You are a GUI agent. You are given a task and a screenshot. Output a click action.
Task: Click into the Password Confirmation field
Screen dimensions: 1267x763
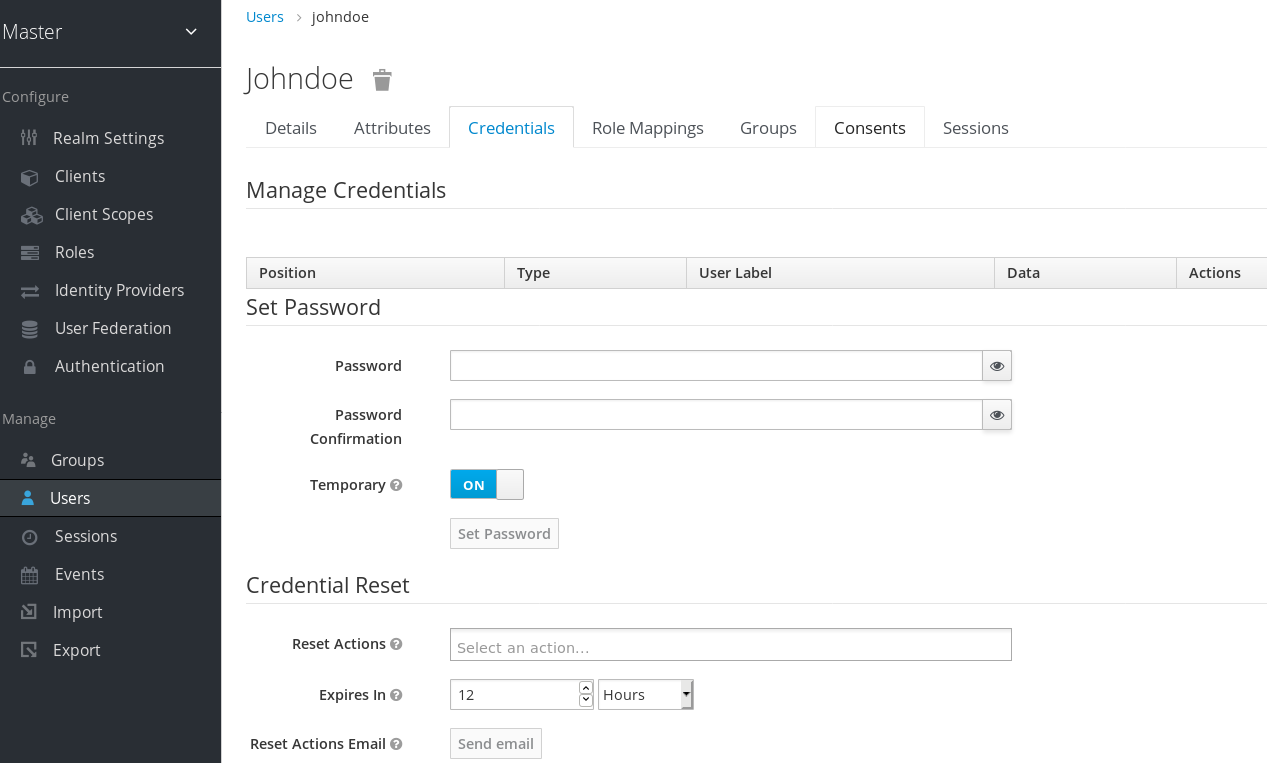716,415
